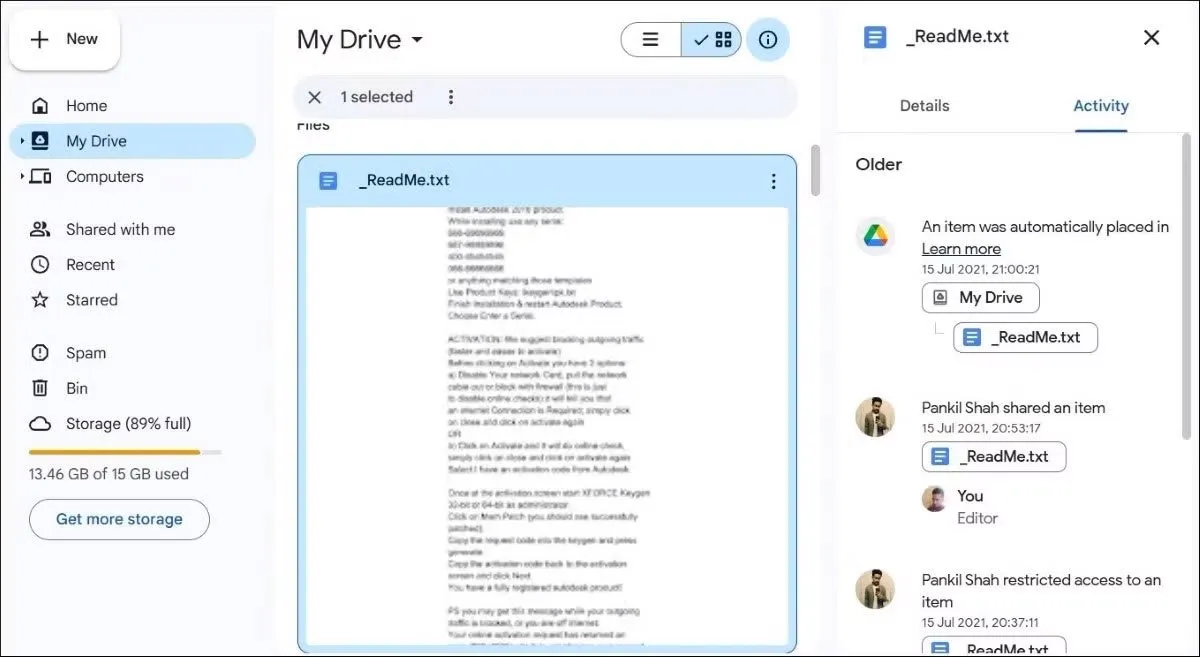Click the New button with plus icon
Viewport: 1200px width, 657px height.
pos(65,40)
